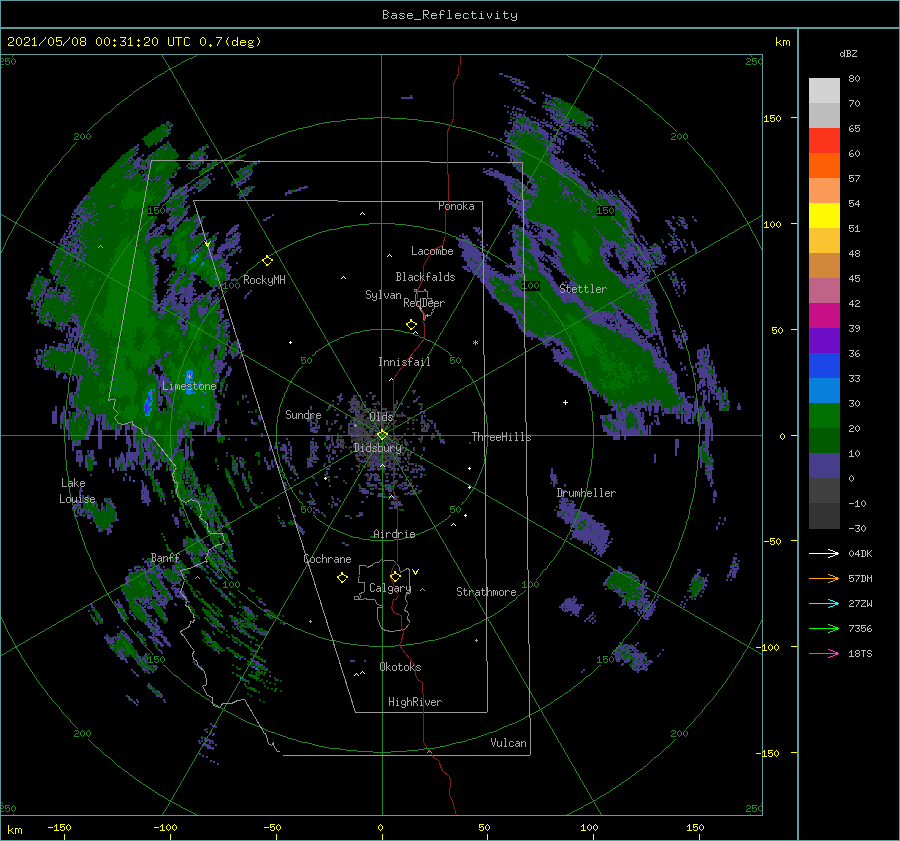The image size is (900, 841).
Task: Click the Sylvan label
Action: click(x=383, y=295)
